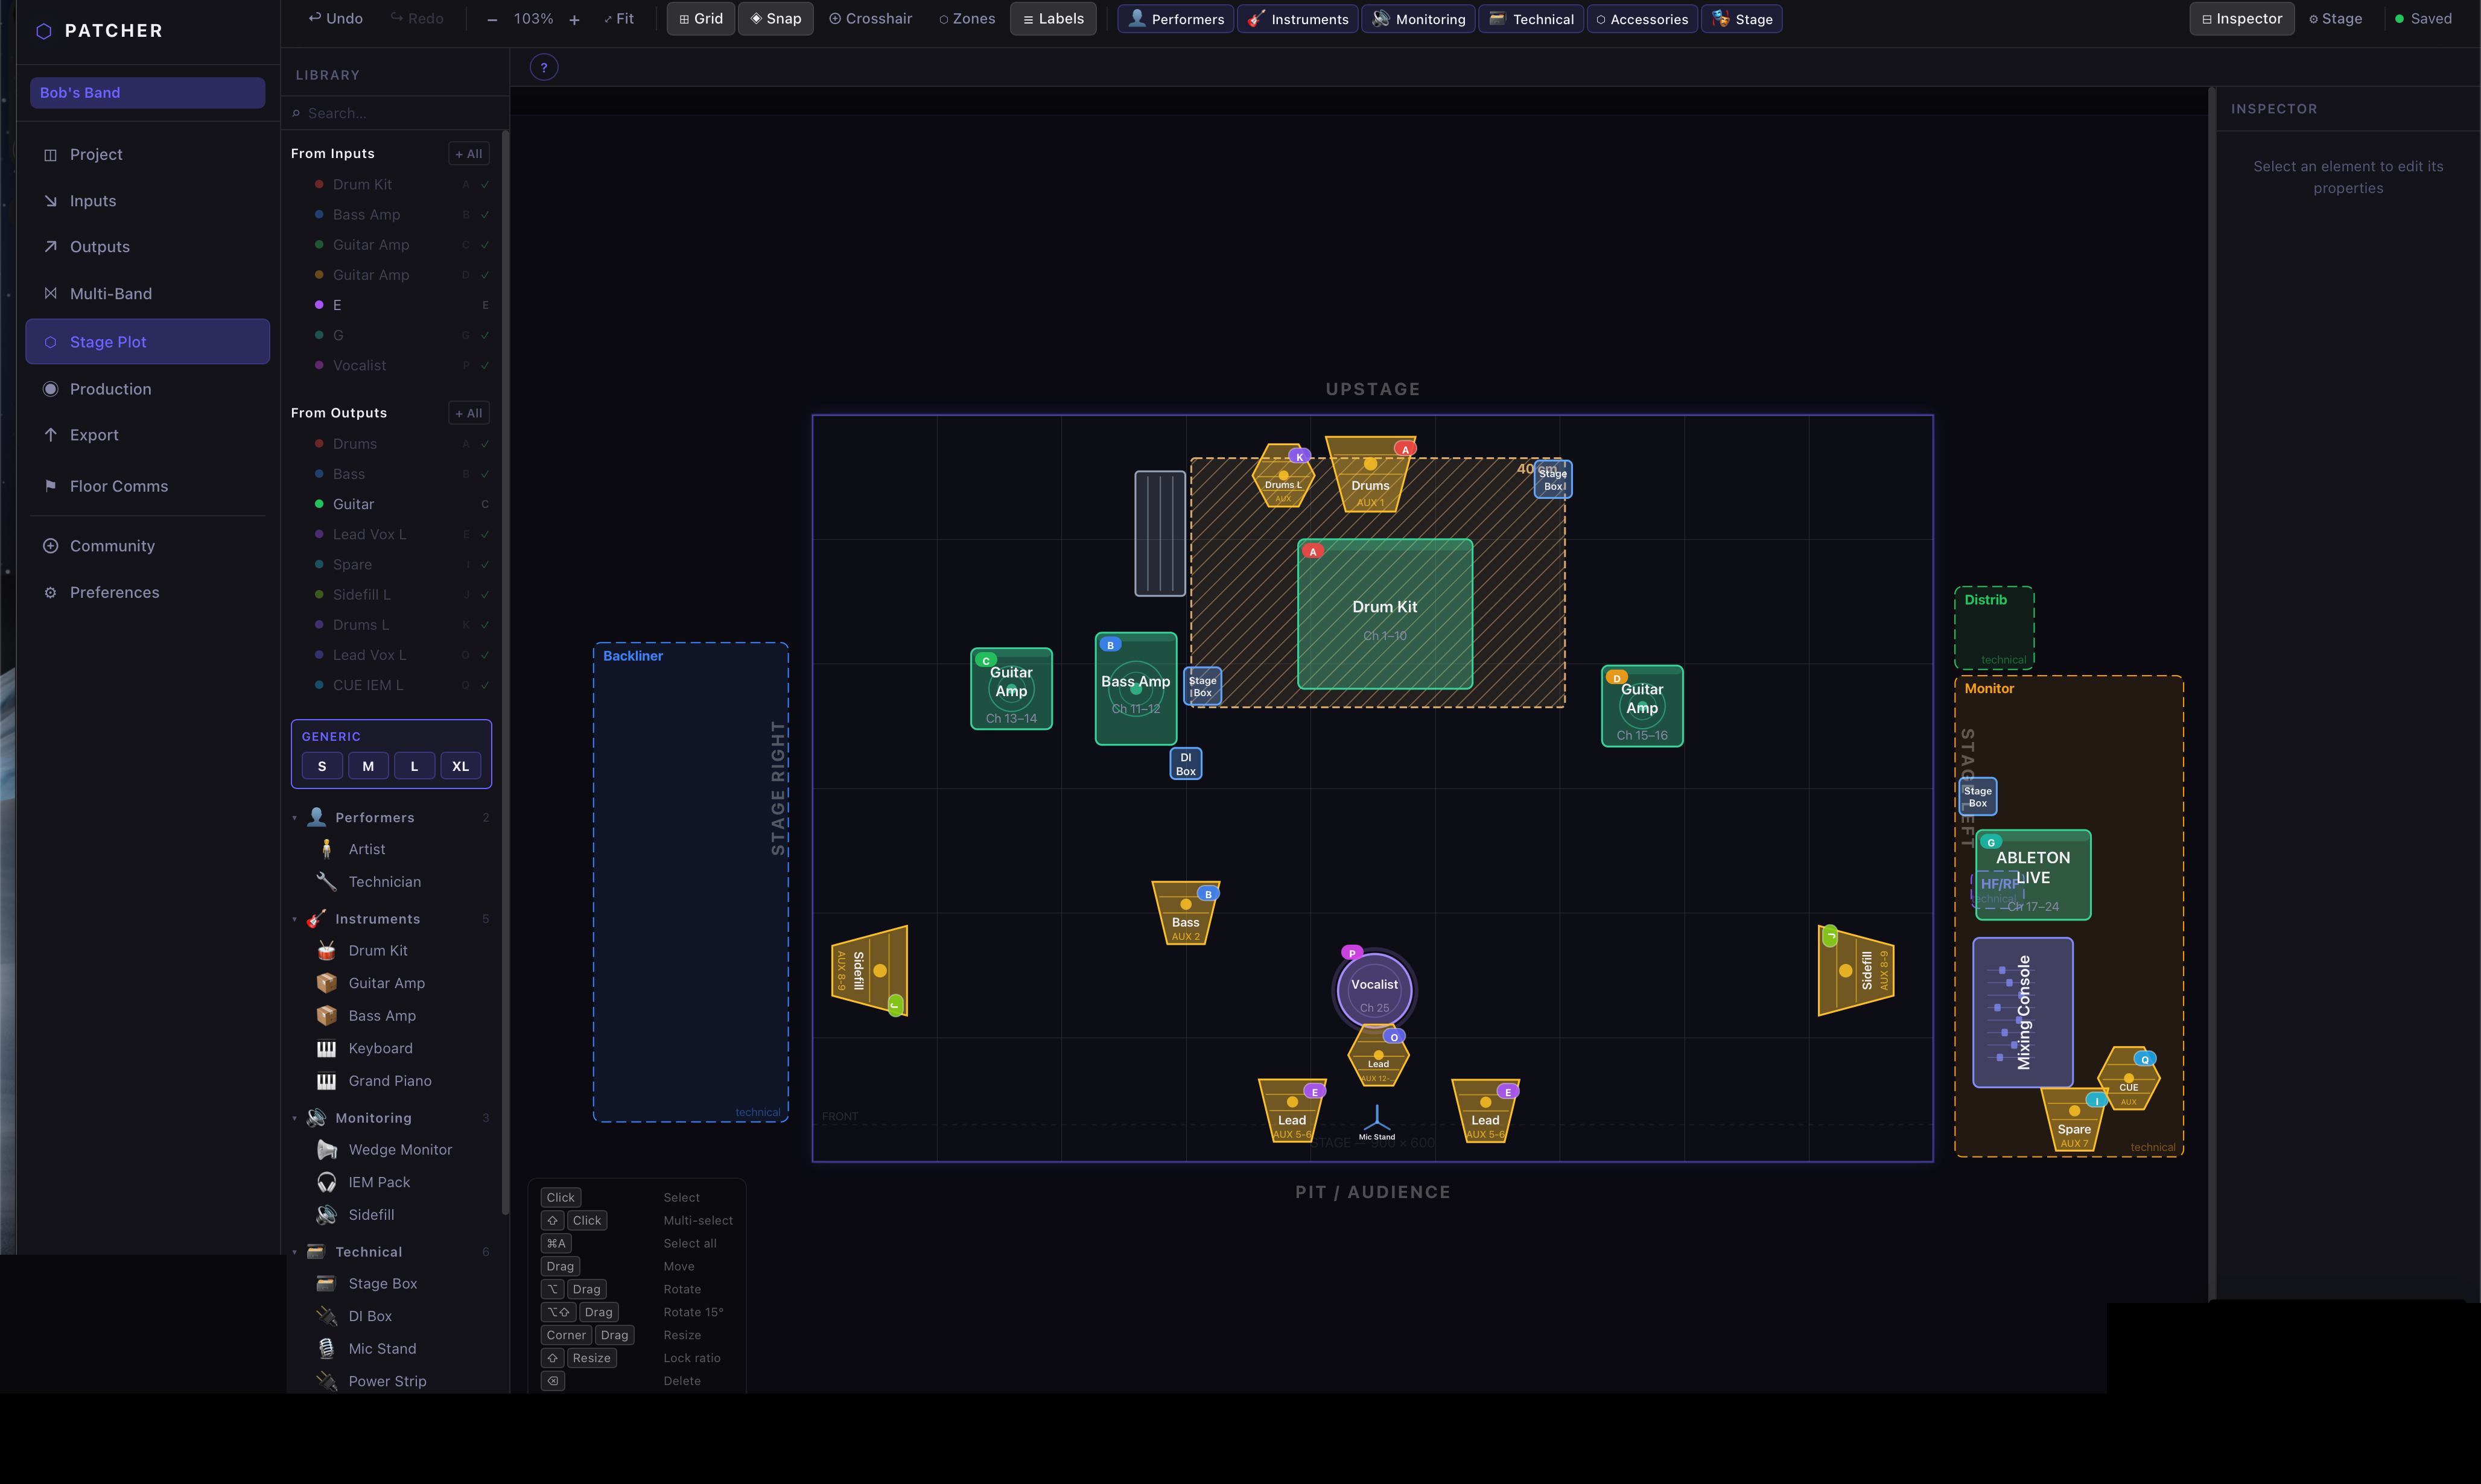This screenshot has width=2481, height=1484.
Task: Click the Fit zoom button
Action: [x=619, y=19]
